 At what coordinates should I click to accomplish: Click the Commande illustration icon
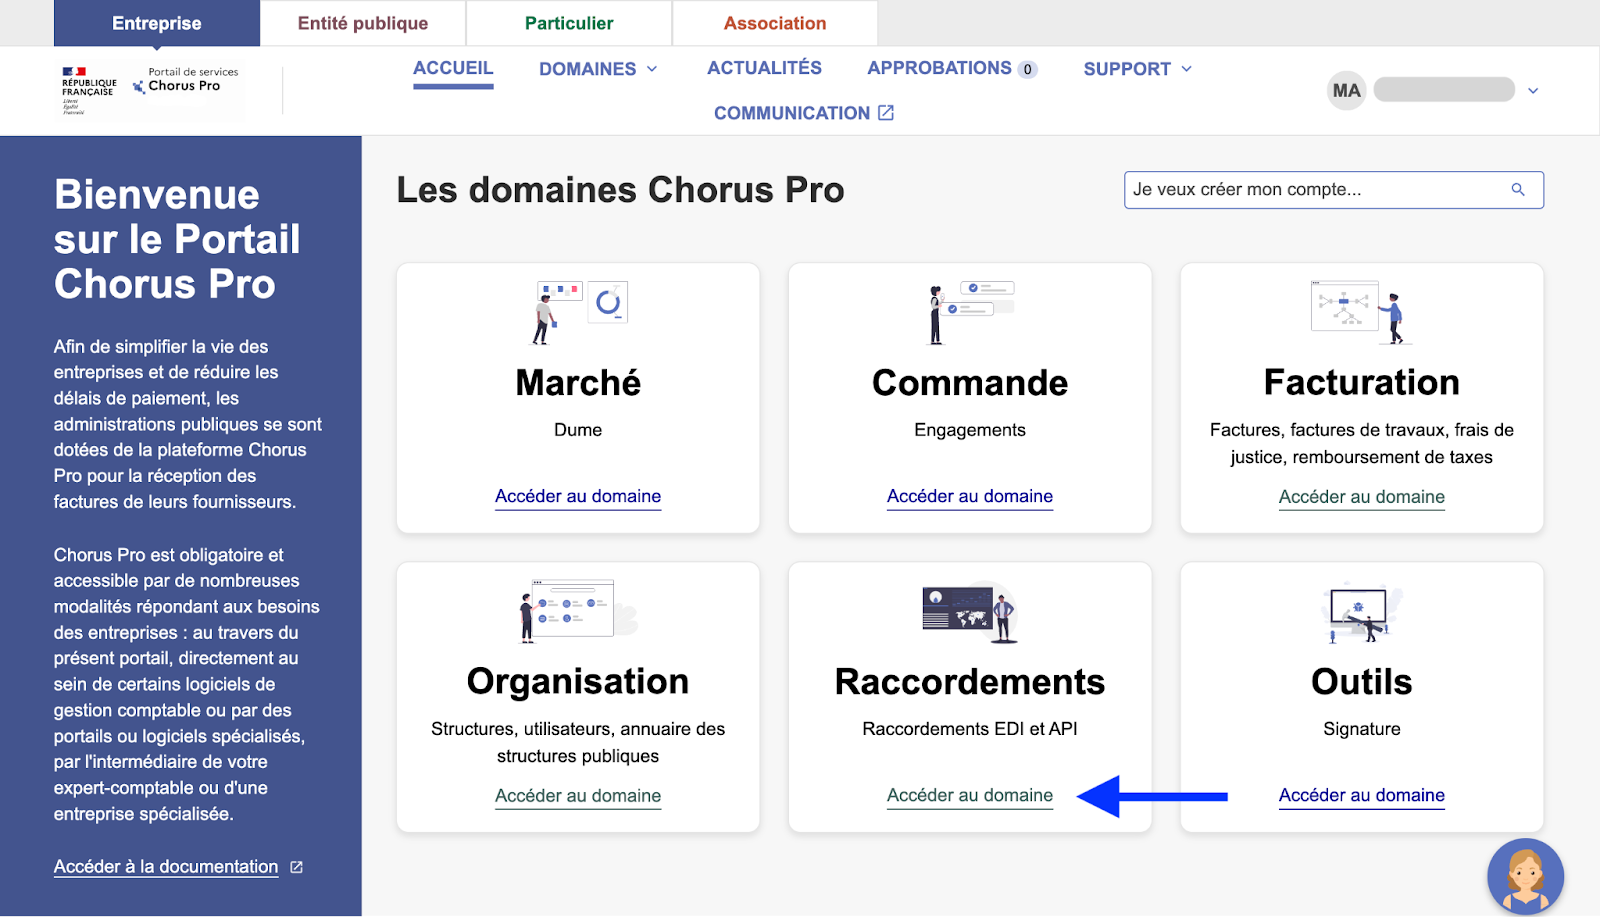(x=971, y=313)
